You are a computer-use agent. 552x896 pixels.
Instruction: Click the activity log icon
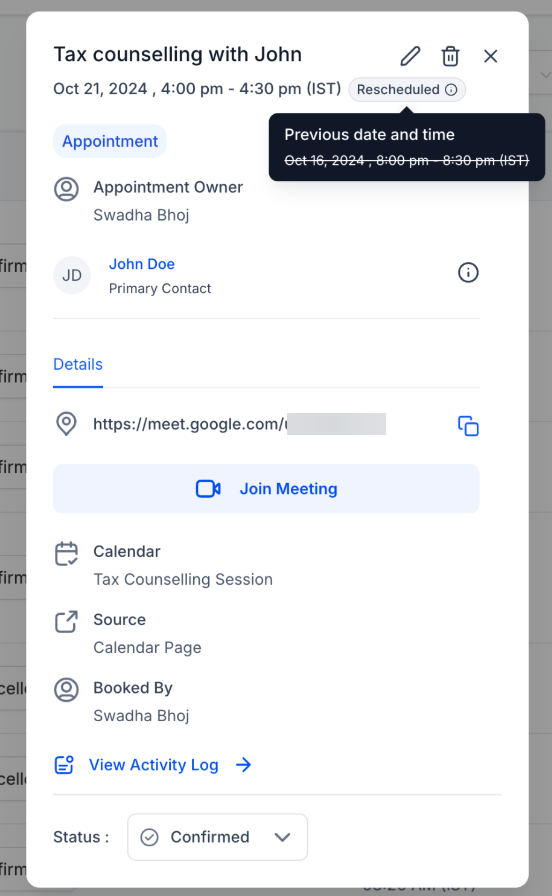pyautogui.click(x=64, y=765)
